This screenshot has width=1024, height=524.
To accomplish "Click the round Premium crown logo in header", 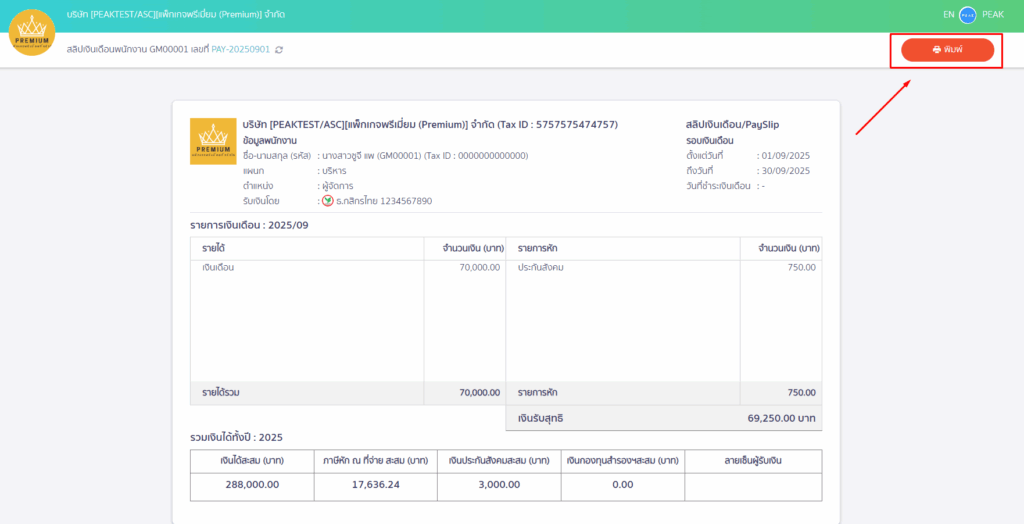I will click(x=32, y=32).
